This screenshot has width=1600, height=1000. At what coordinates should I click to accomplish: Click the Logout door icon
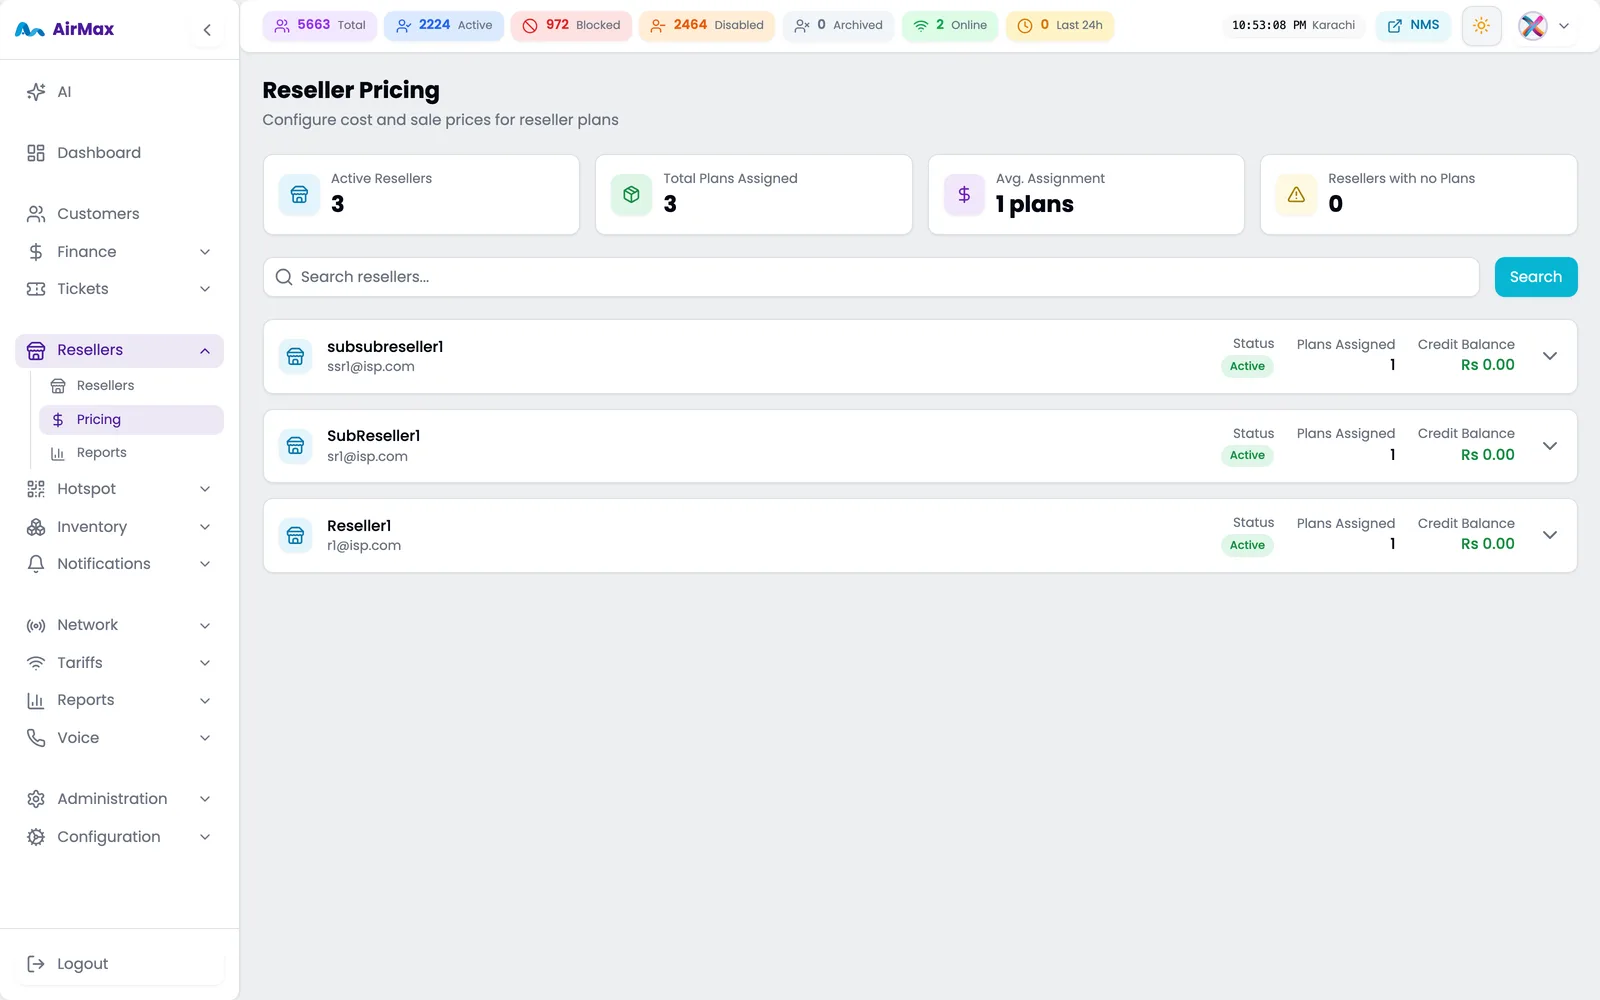[36, 964]
